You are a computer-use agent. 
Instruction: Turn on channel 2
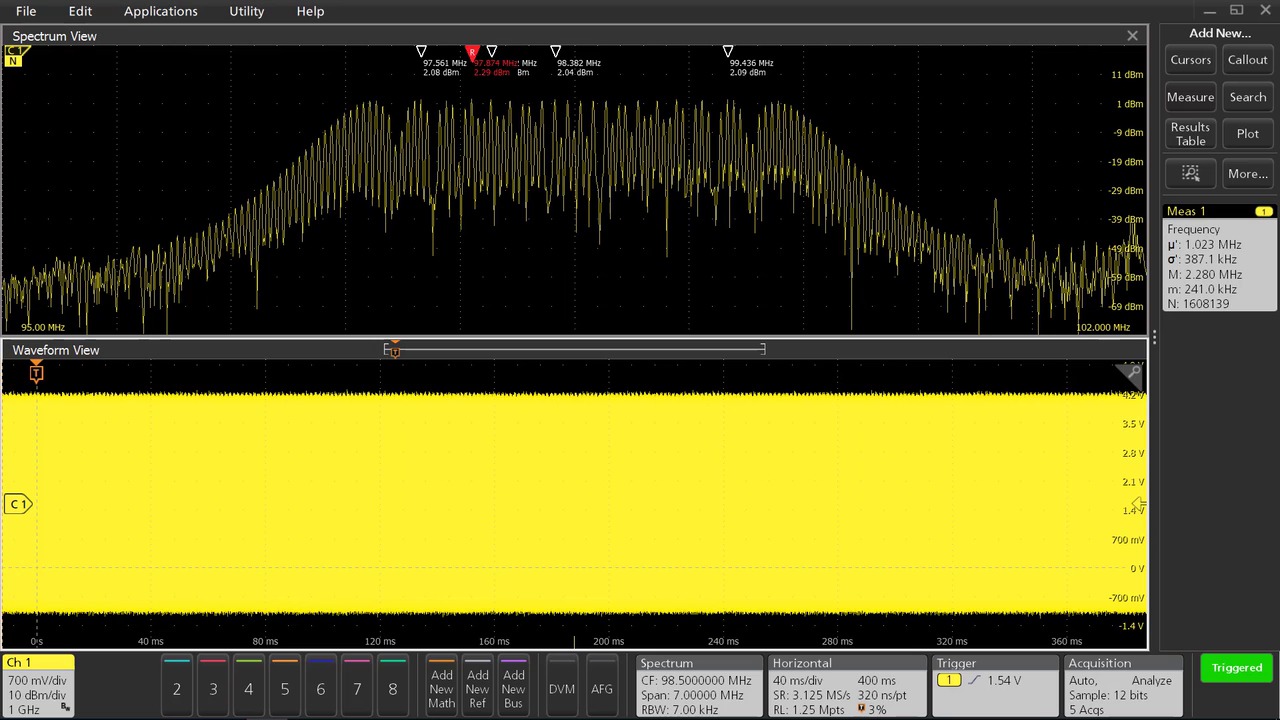tap(176, 688)
